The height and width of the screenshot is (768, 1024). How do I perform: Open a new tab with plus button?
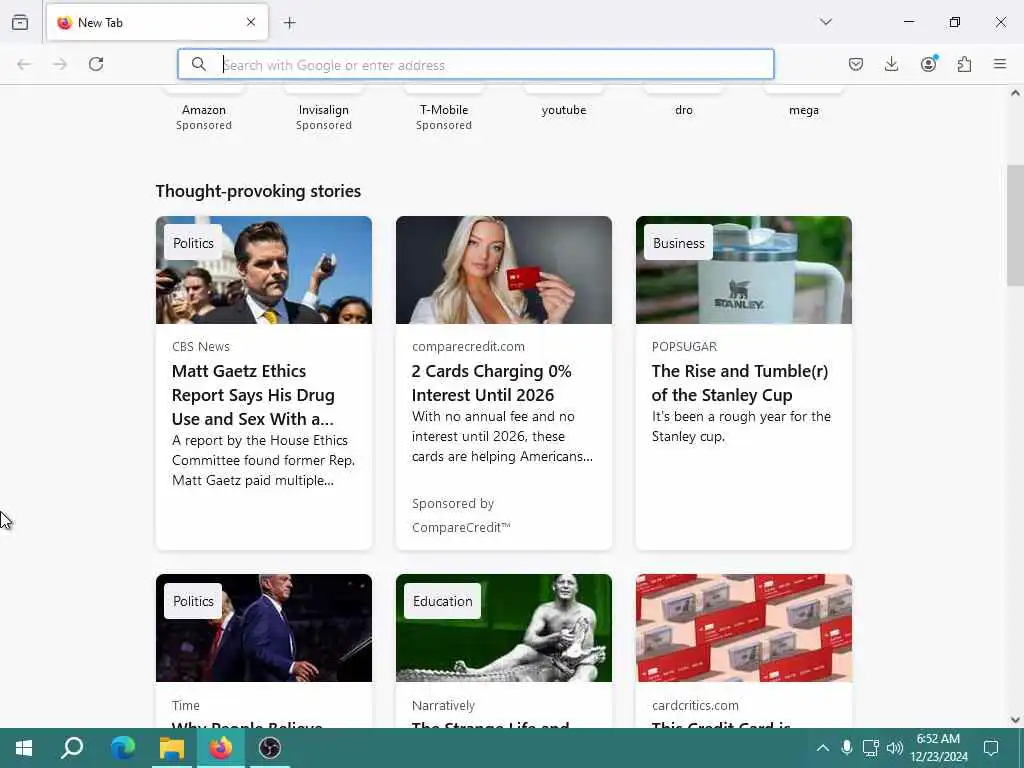[x=290, y=23]
